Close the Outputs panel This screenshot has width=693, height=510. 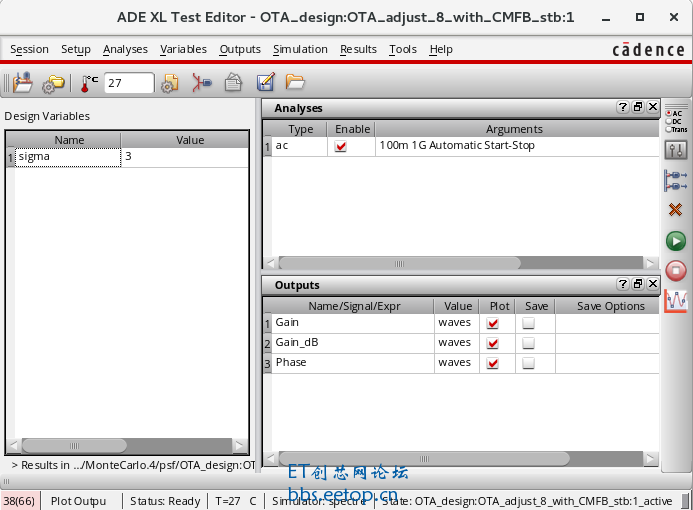click(x=653, y=284)
